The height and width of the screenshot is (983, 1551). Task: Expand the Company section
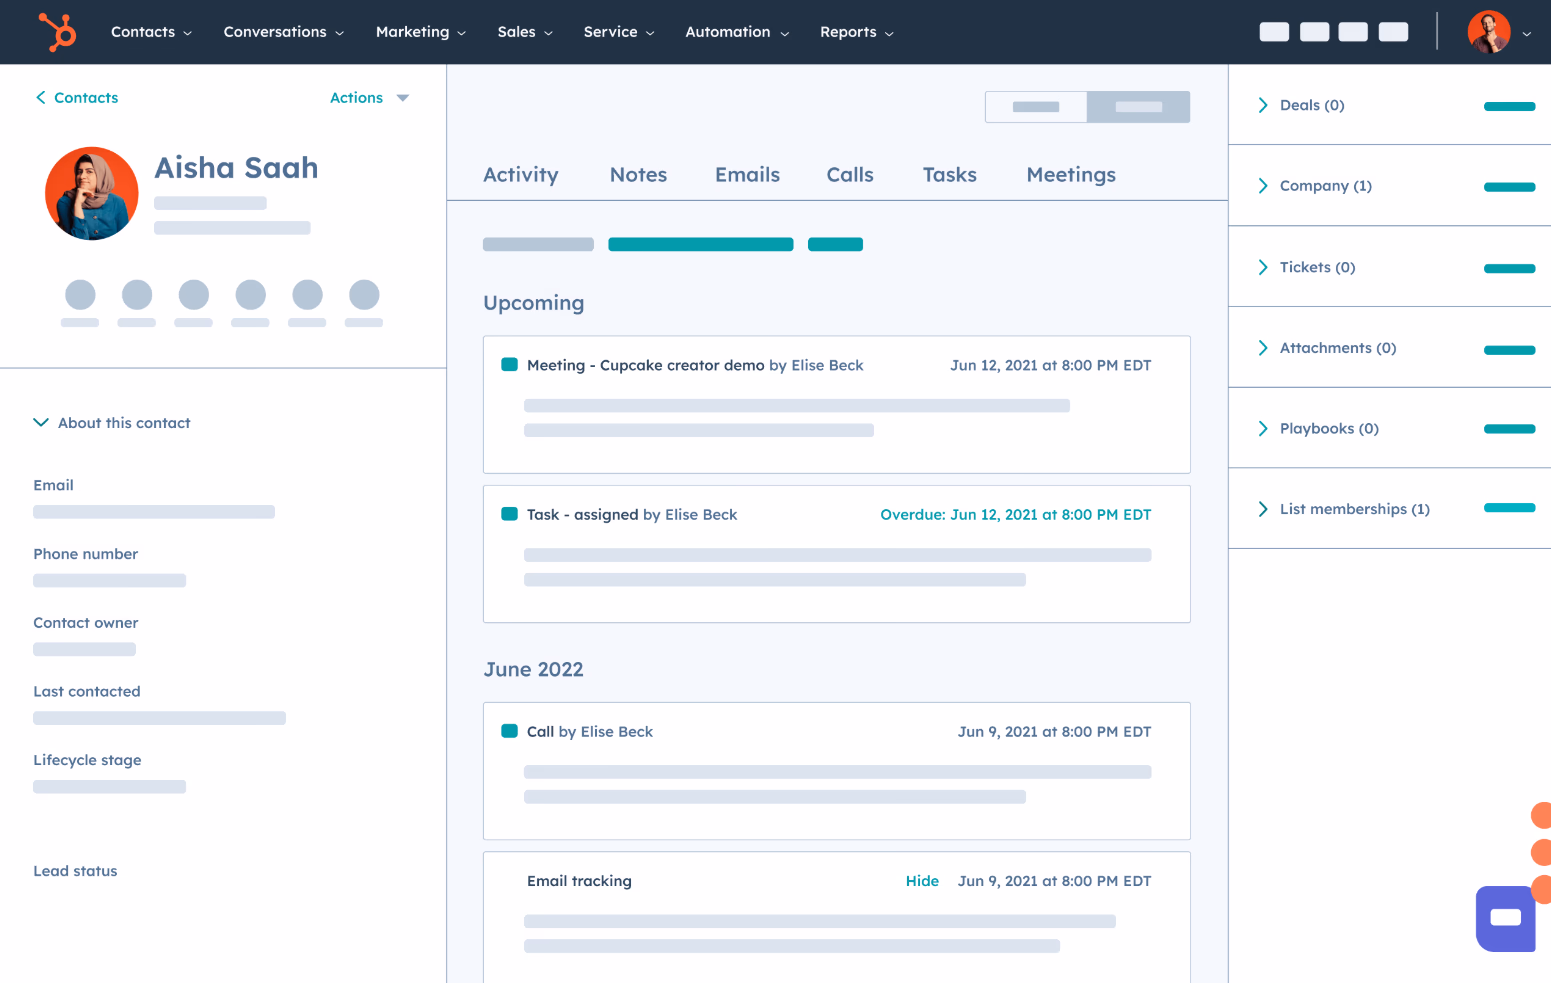click(1263, 185)
